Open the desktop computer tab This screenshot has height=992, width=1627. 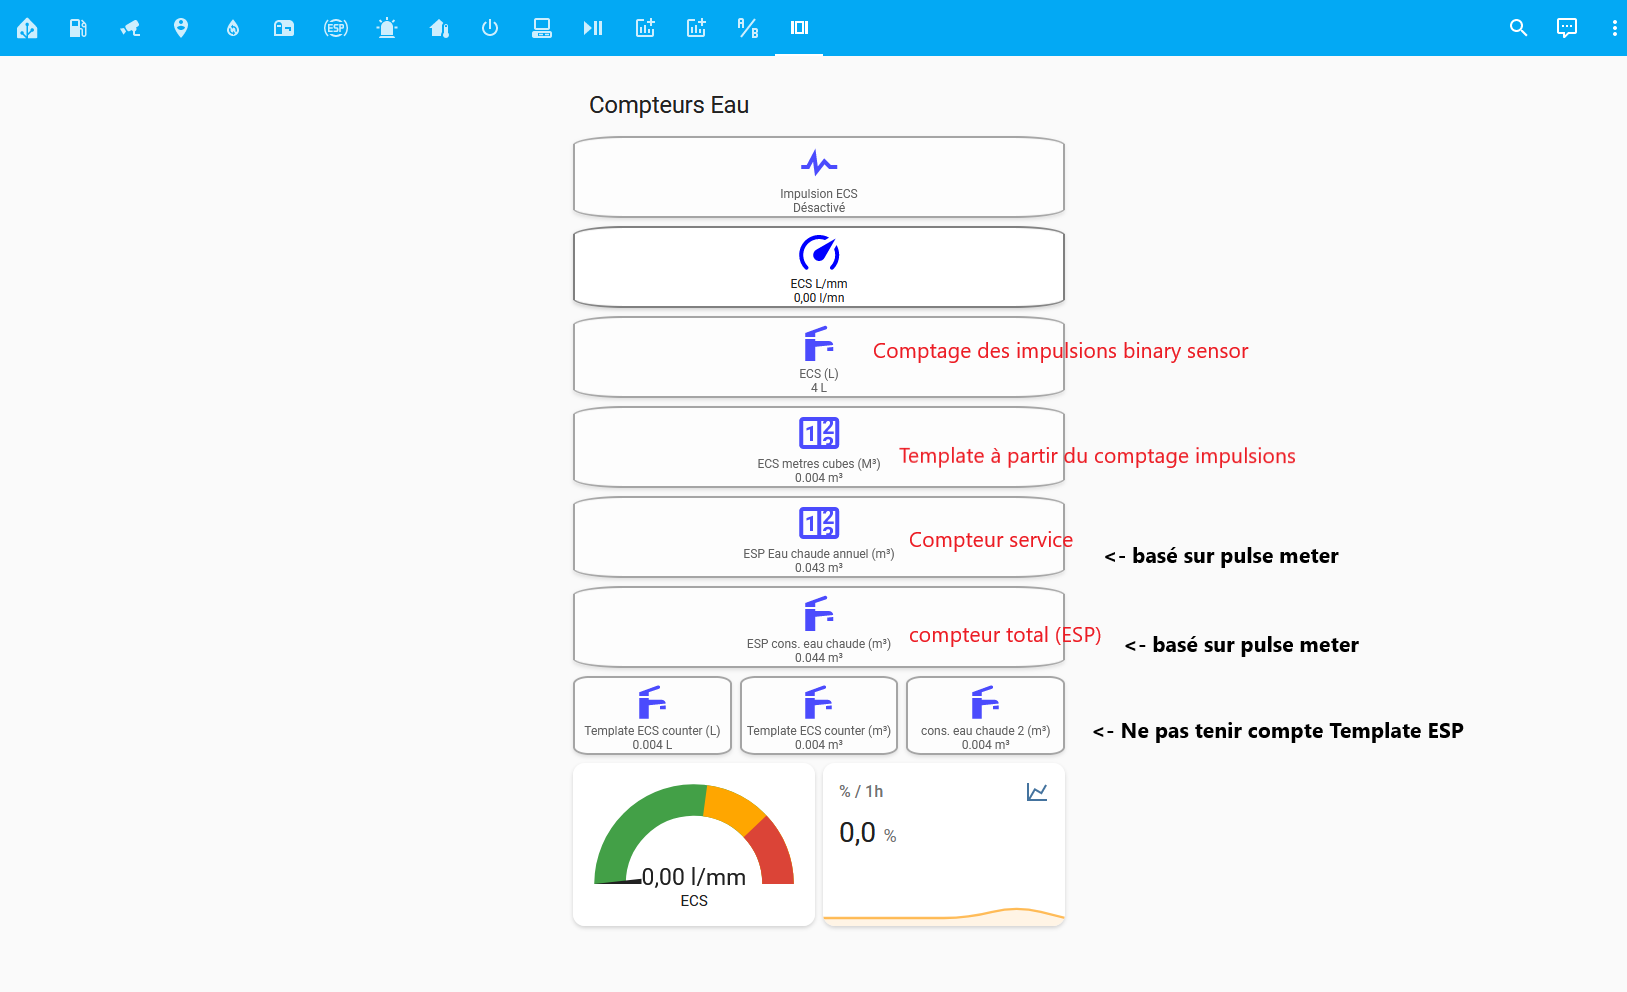tap(542, 28)
